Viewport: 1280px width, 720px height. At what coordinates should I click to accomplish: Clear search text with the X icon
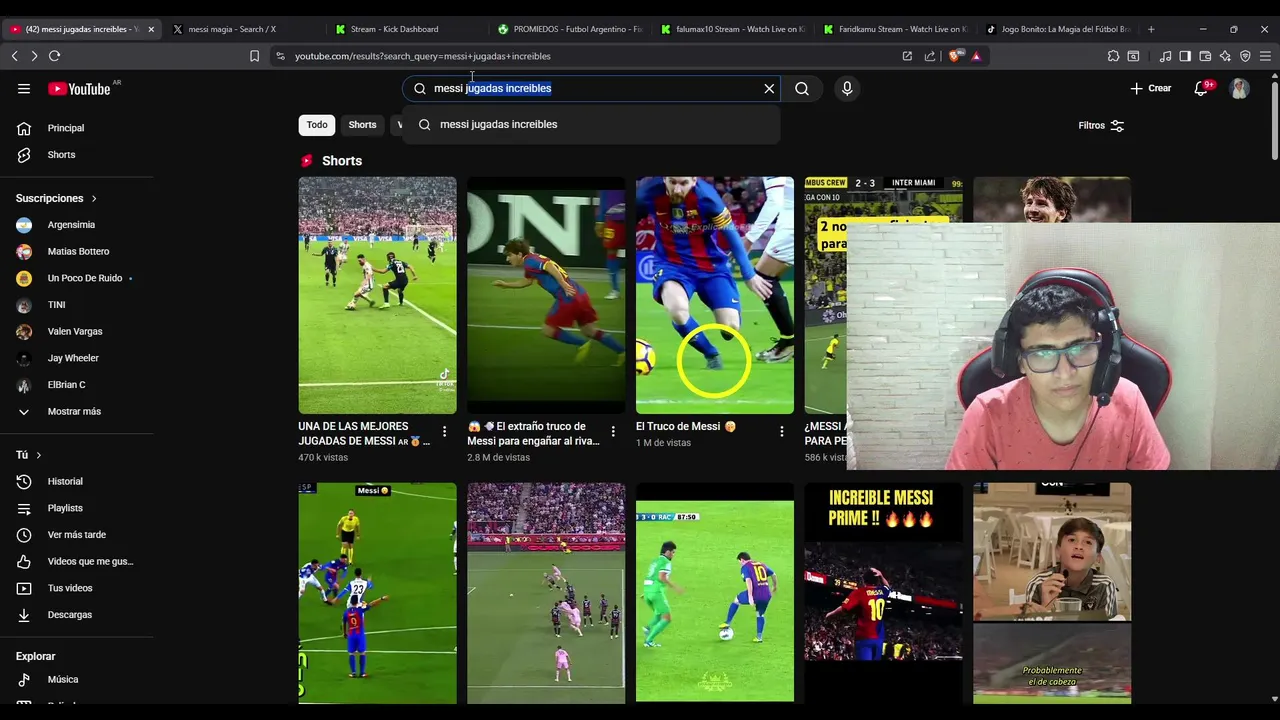pos(769,88)
